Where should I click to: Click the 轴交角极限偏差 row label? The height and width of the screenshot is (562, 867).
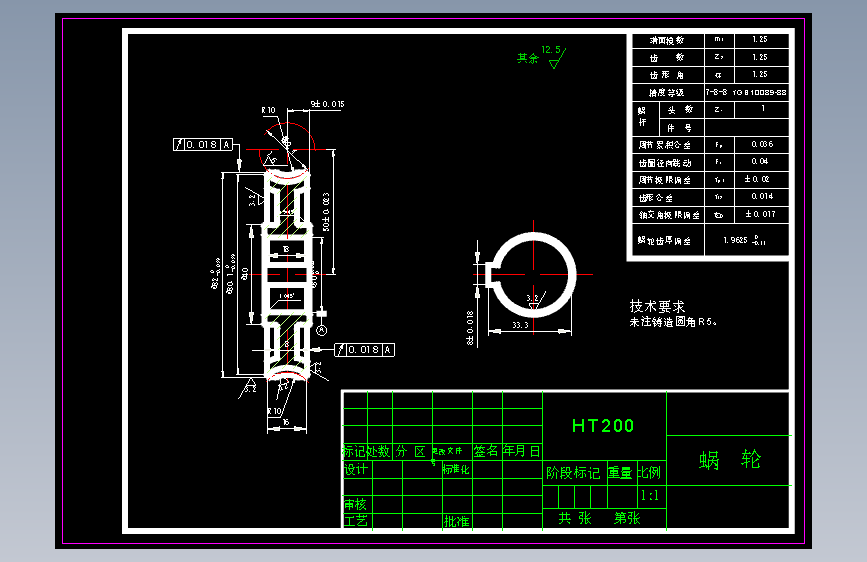tap(669, 215)
